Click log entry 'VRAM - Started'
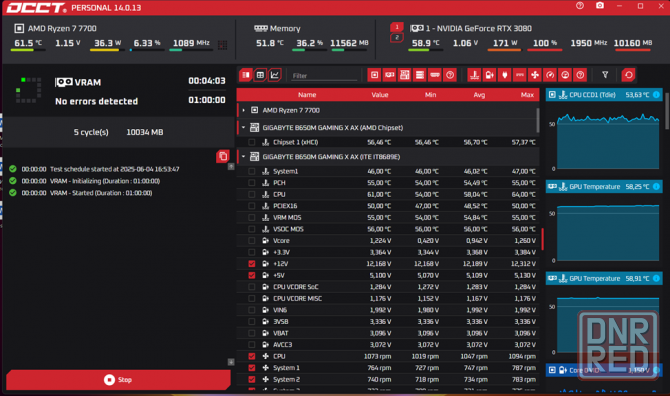This screenshot has height=396, width=670. click(101, 193)
